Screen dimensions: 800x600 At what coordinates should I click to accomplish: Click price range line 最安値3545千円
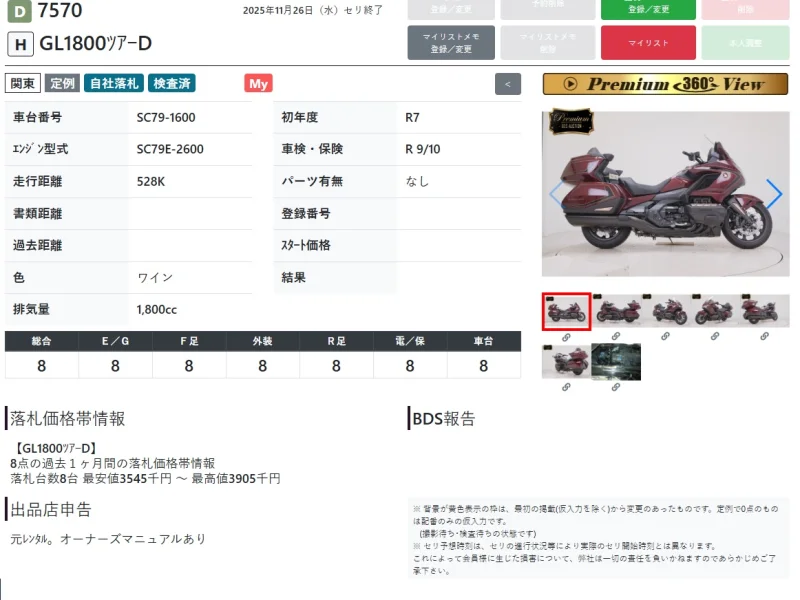pyautogui.click(x=145, y=479)
